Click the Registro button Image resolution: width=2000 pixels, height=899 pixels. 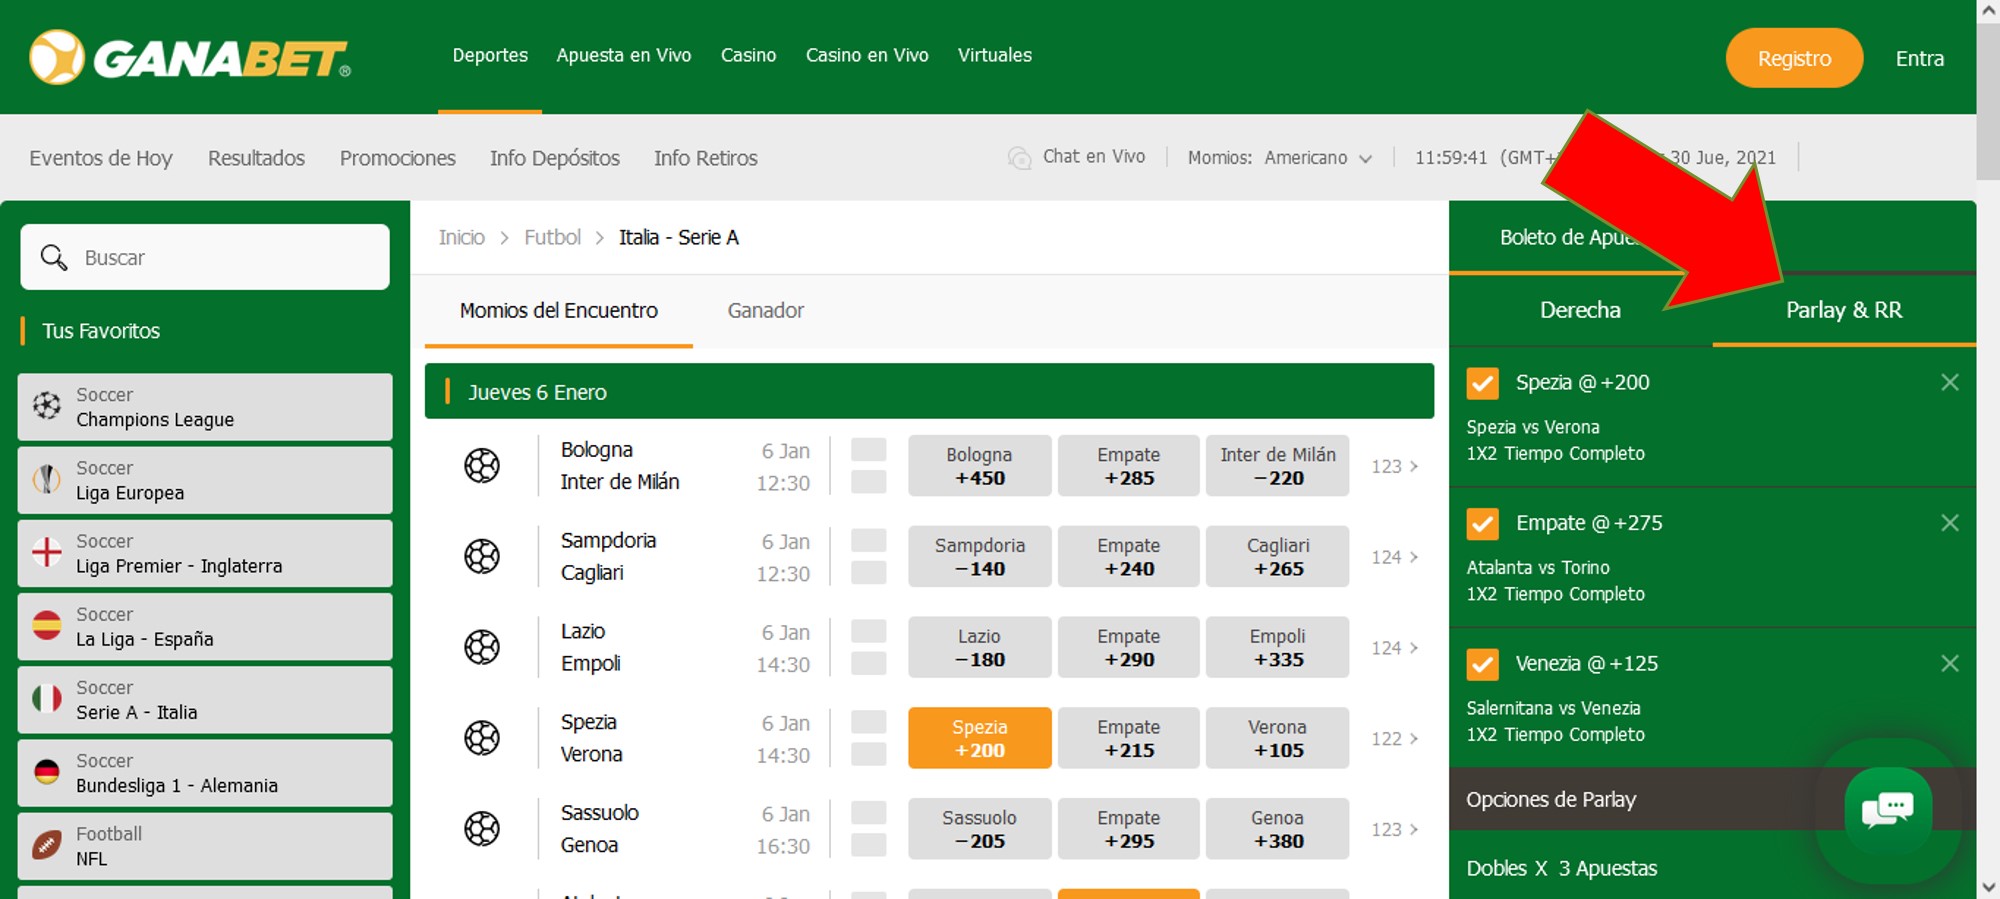coord(1794,58)
